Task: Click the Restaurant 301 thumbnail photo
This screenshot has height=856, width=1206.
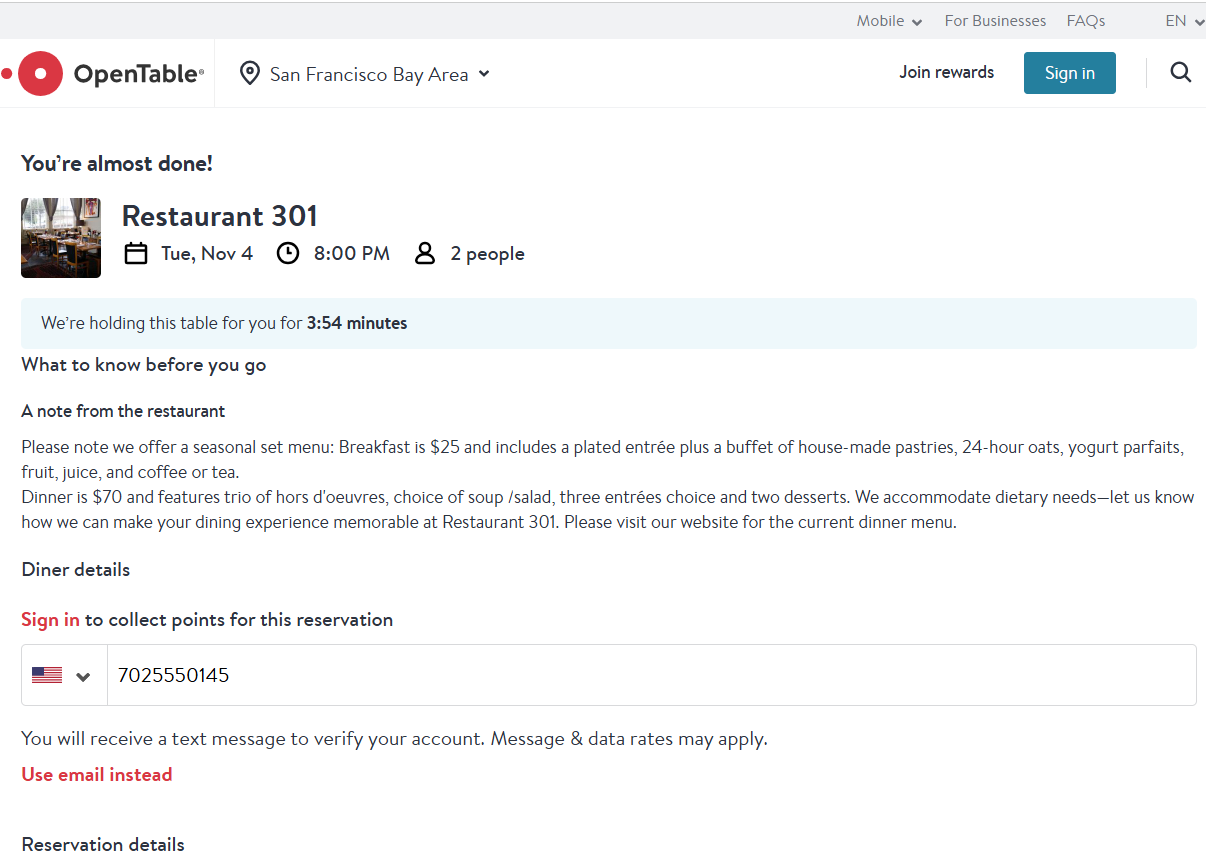Action: (x=61, y=238)
